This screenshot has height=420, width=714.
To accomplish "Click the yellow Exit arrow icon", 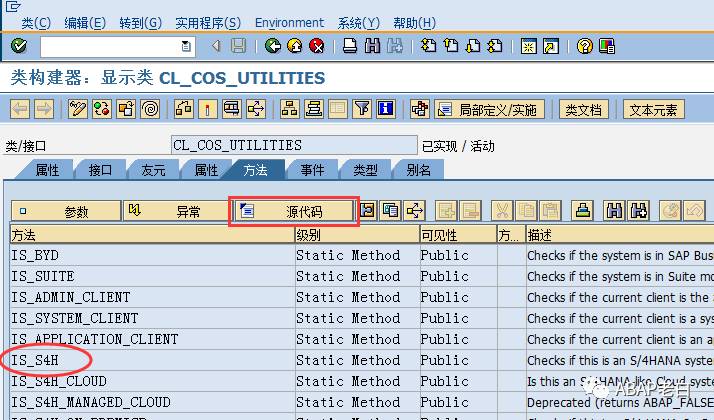I will [295, 46].
